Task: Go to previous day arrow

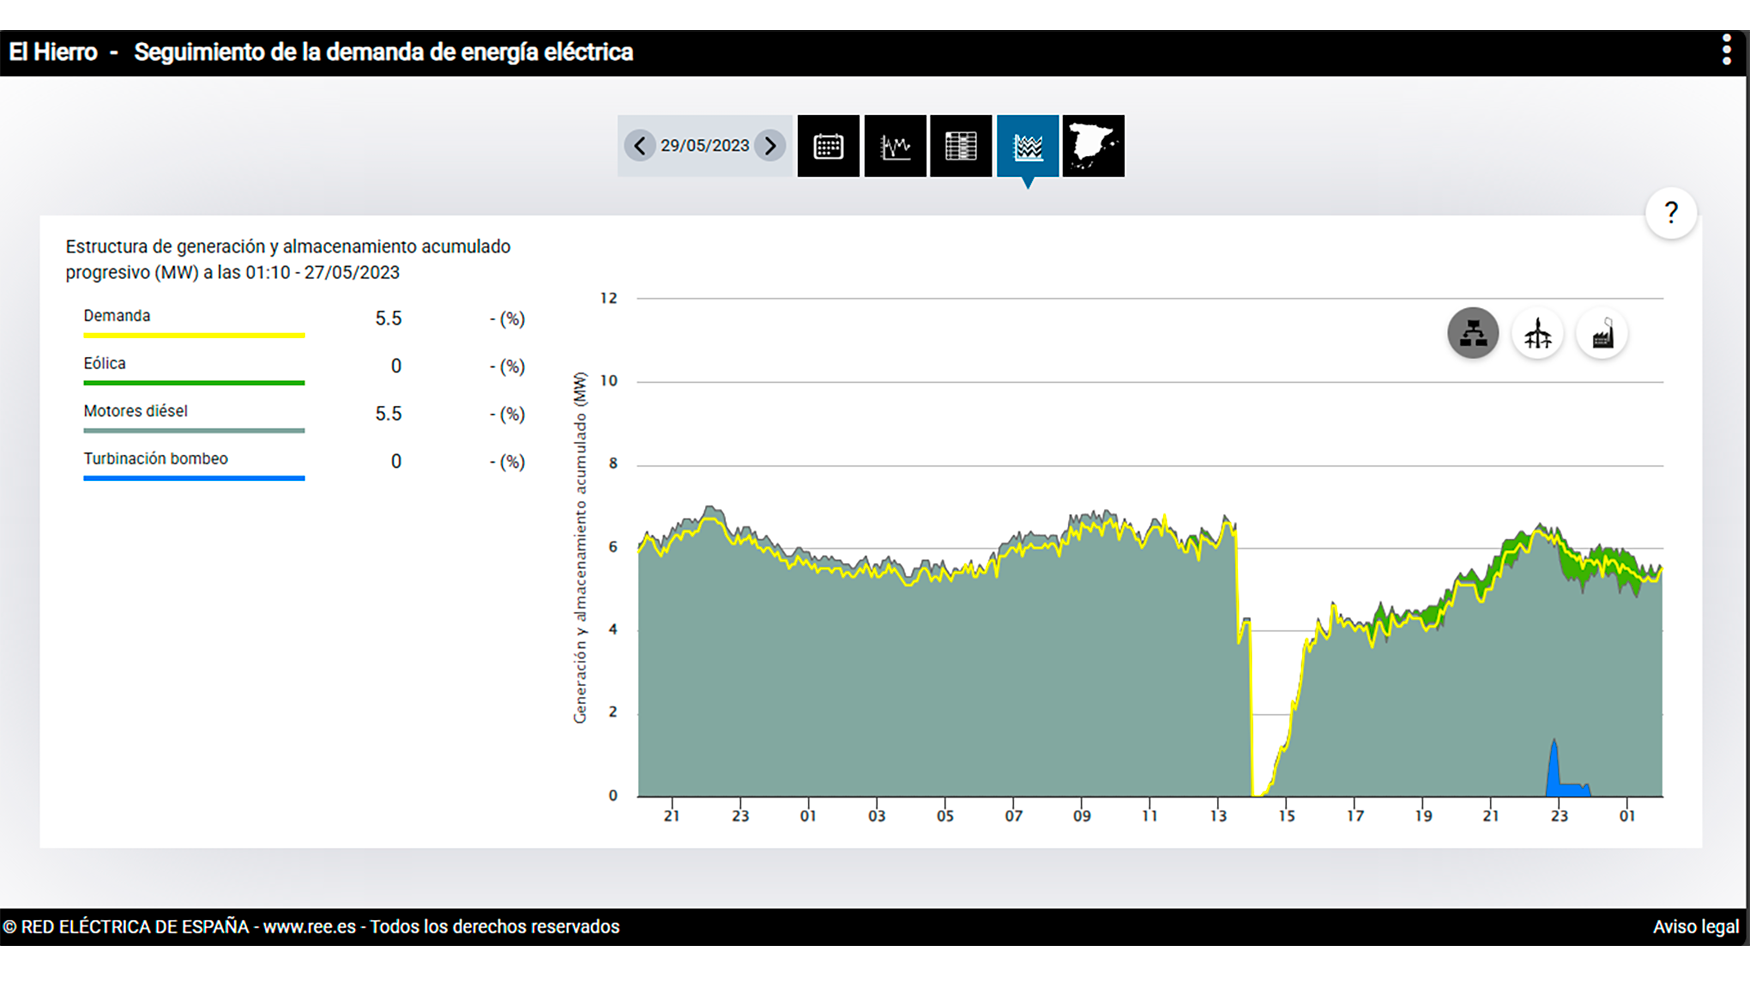Action: (x=640, y=146)
